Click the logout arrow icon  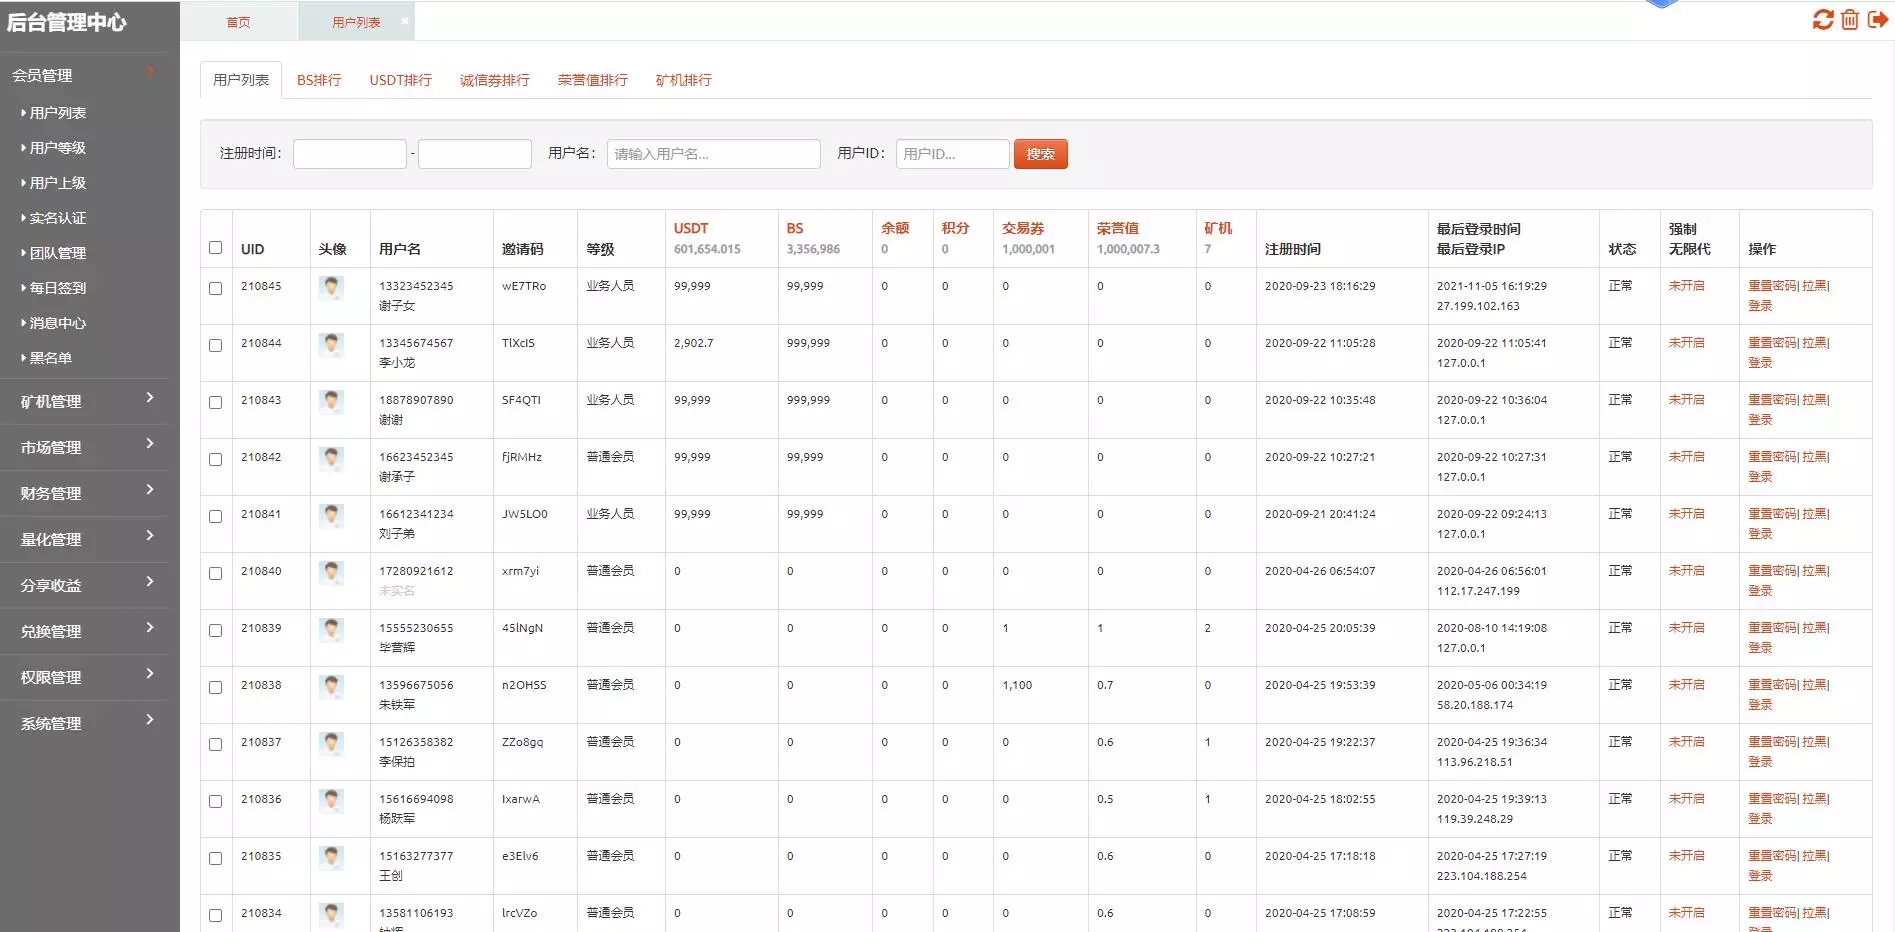(x=1878, y=19)
